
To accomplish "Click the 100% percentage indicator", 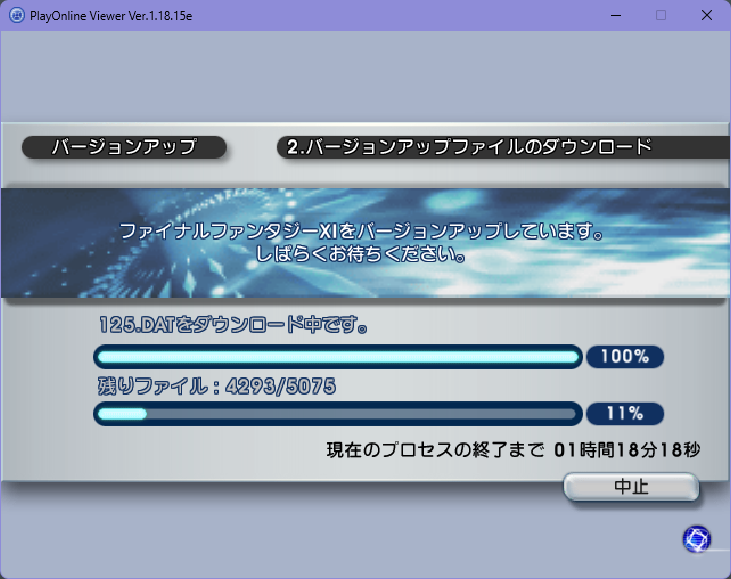I will [625, 357].
